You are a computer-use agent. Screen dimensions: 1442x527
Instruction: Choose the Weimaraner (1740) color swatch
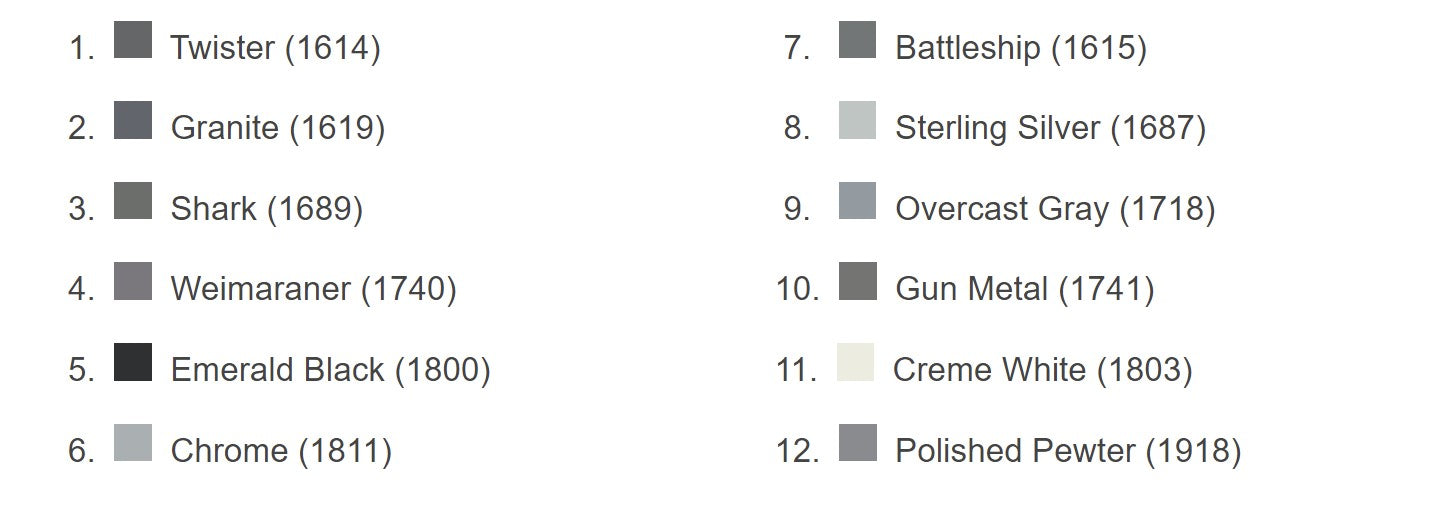click(133, 281)
